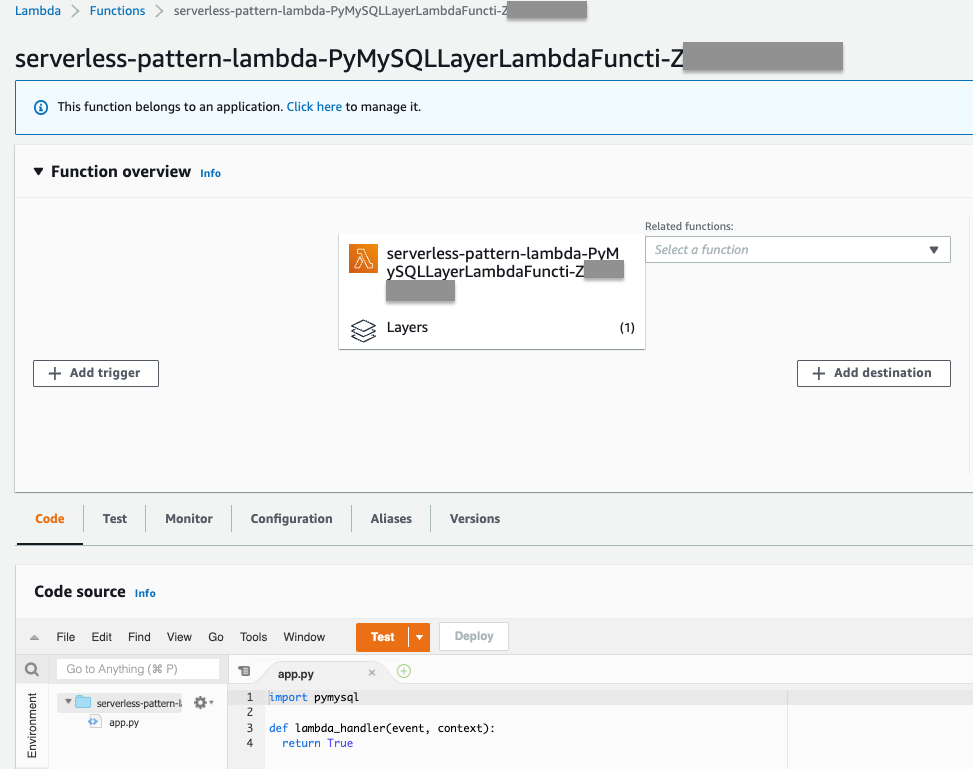Open the Test button dropdown arrow

point(419,637)
